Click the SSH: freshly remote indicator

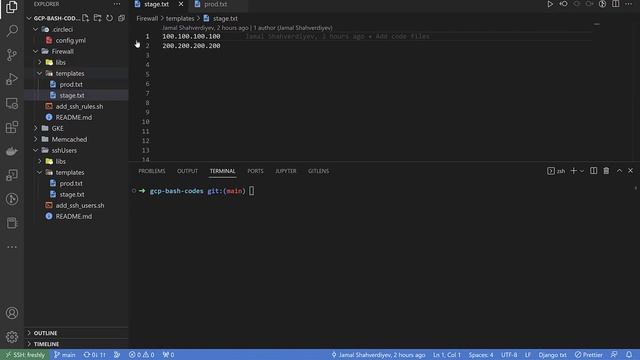[25, 355]
